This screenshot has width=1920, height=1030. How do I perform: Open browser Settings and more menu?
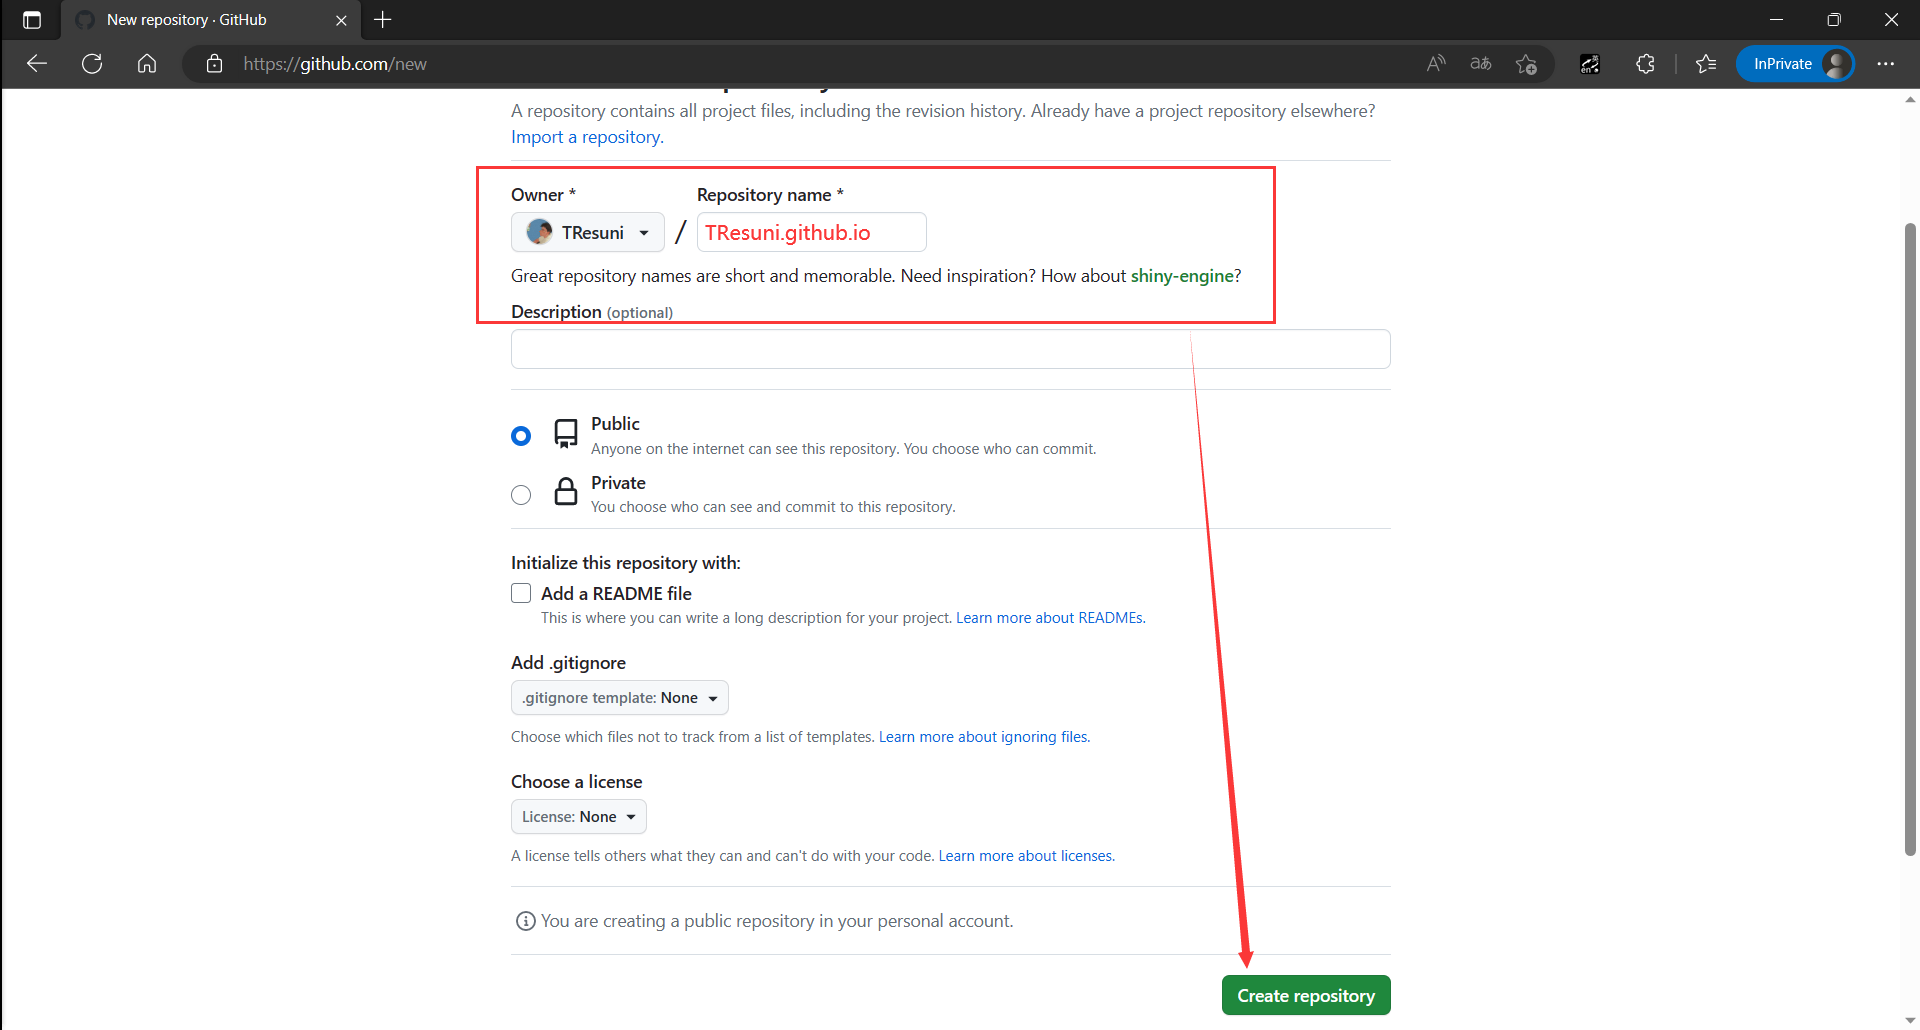pos(1886,64)
